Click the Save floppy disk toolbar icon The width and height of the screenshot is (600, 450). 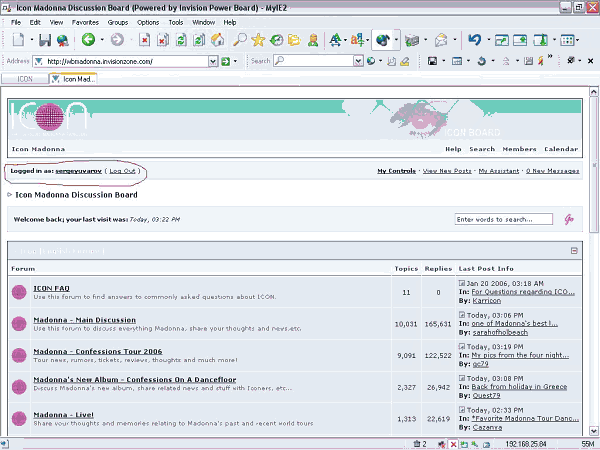[x=45, y=40]
